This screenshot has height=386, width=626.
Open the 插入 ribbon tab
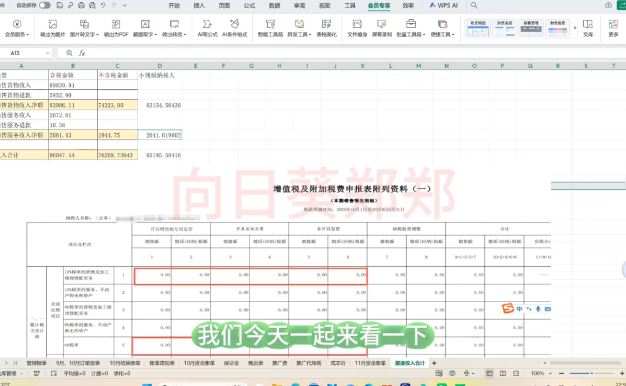point(199,5)
